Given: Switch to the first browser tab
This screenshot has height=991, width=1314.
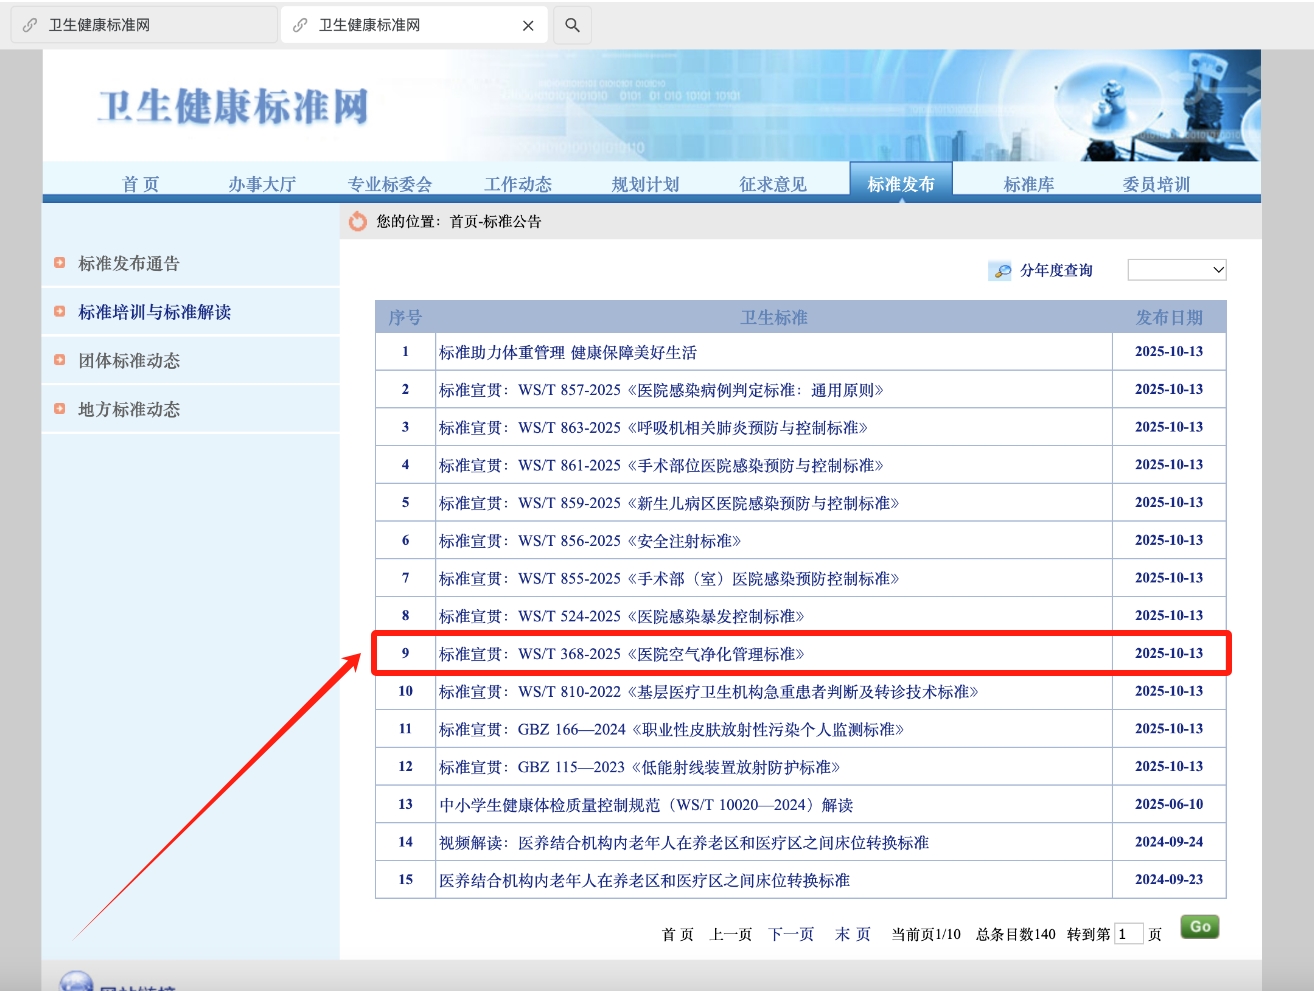Looking at the screenshot, I should (x=144, y=25).
